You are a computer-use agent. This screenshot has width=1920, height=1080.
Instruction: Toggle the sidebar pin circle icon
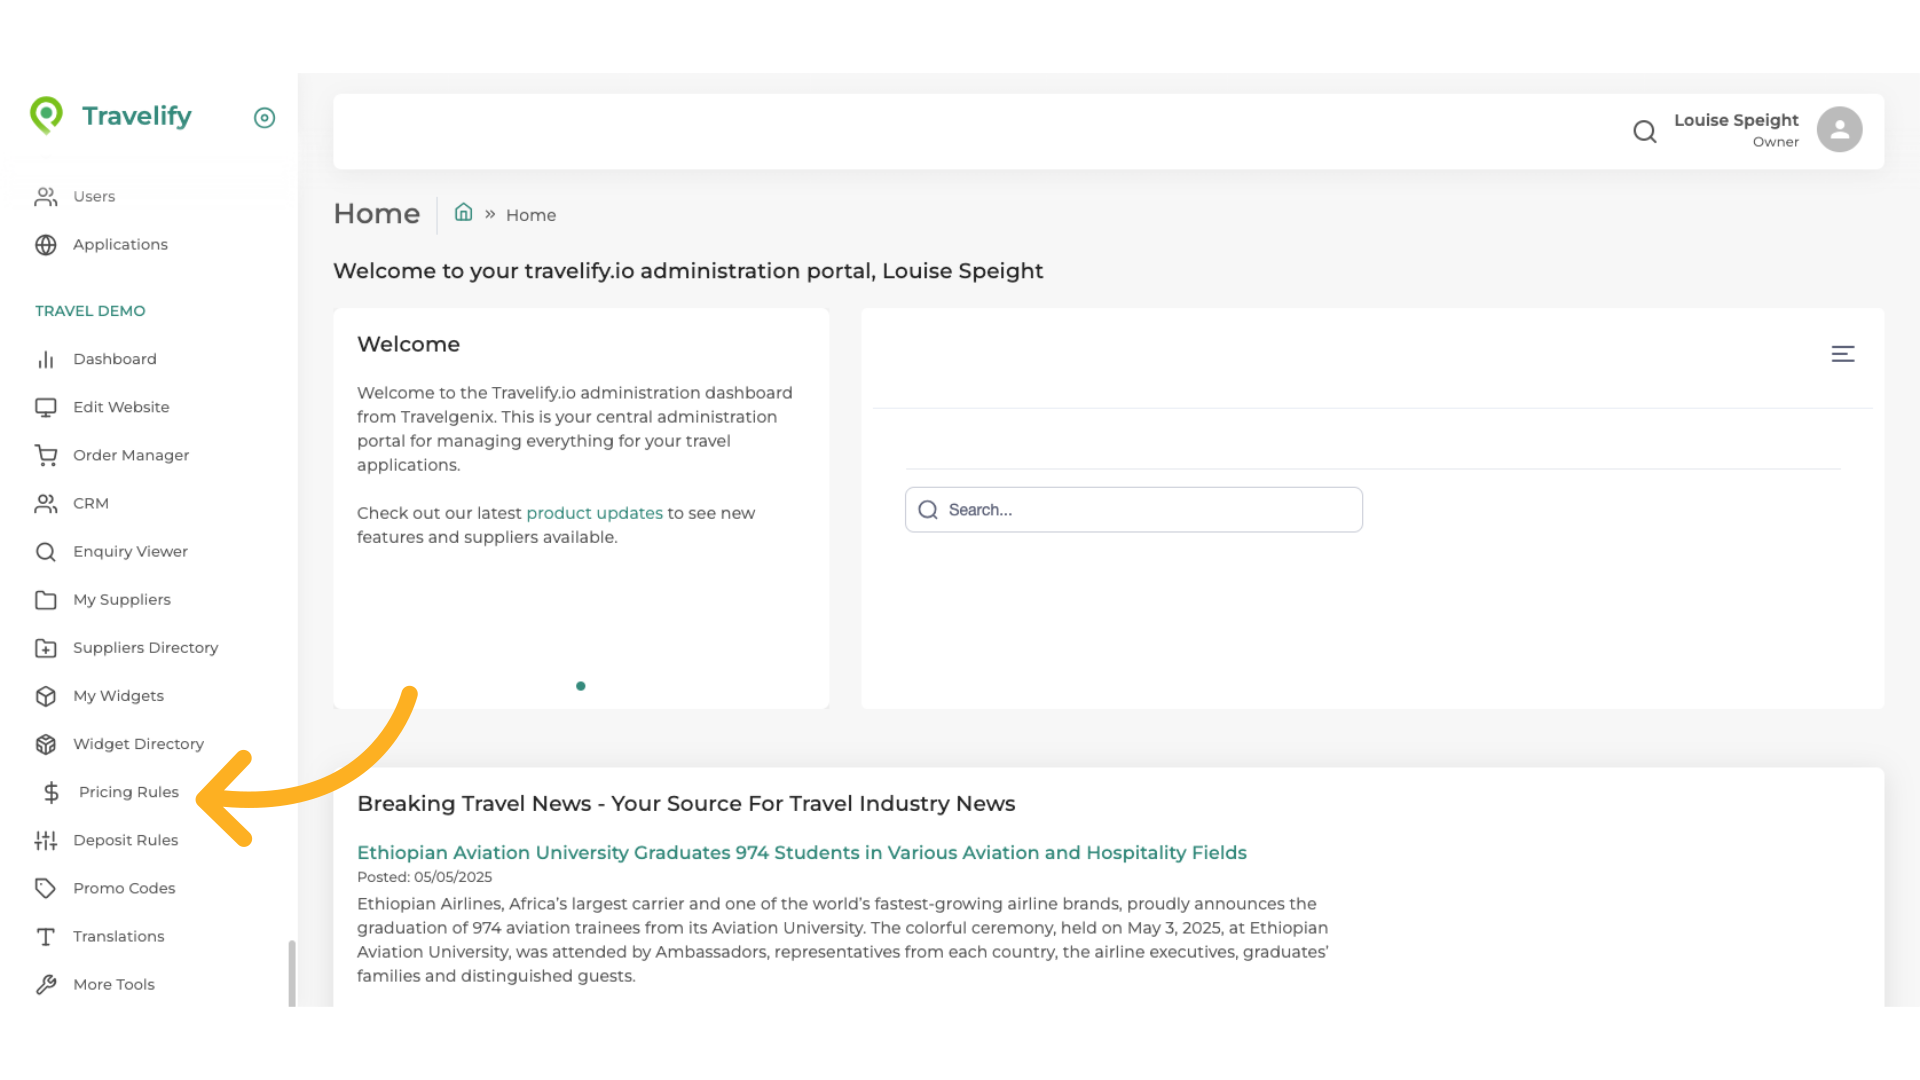coord(264,118)
